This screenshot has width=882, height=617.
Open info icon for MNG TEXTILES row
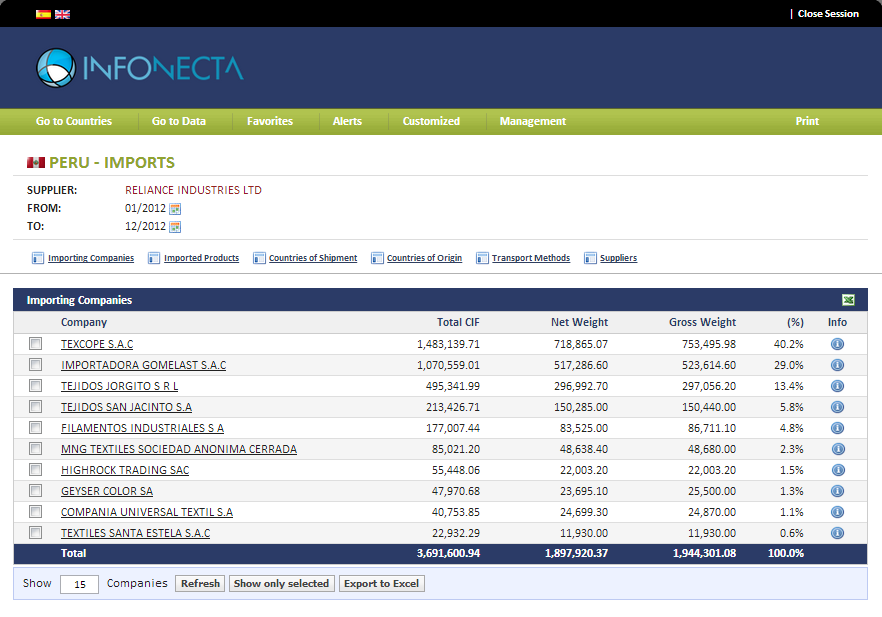[838, 449]
